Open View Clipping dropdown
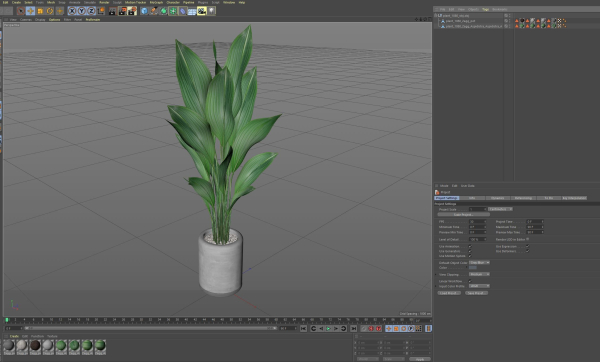The image size is (600, 362). pos(479,274)
